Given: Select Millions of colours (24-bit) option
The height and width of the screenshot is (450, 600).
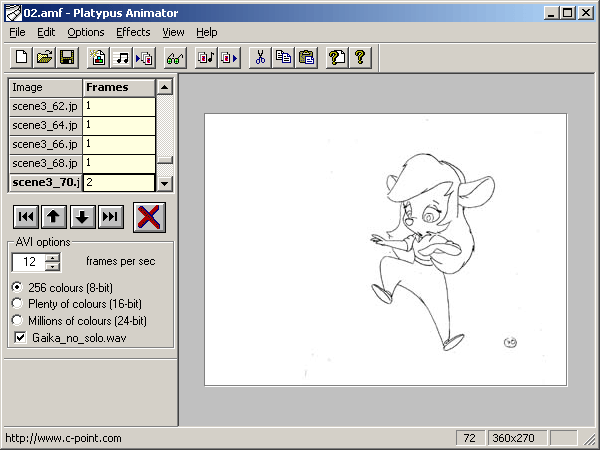Looking at the screenshot, I should (x=17, y=320).
